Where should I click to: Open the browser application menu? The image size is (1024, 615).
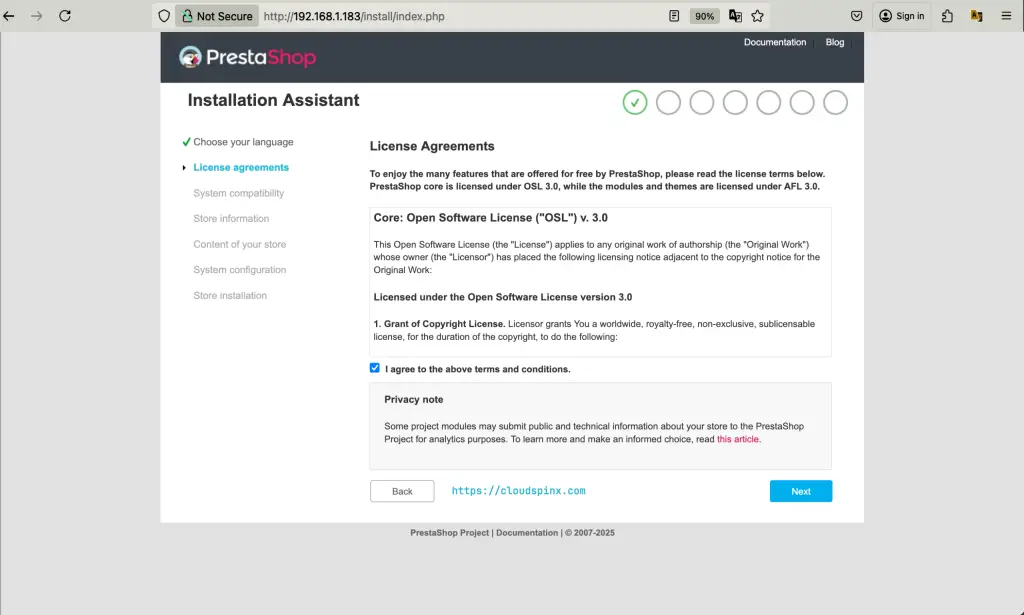1005,15
